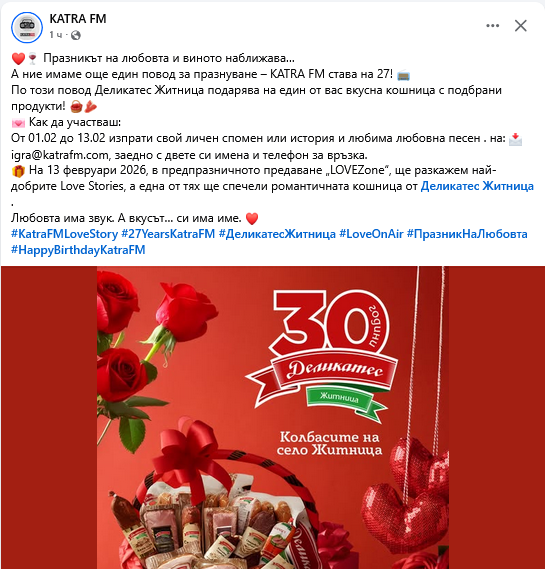Click the "Колбасите на село Житница" slogan
545x569 pixels.
click(x=329, y=443)
